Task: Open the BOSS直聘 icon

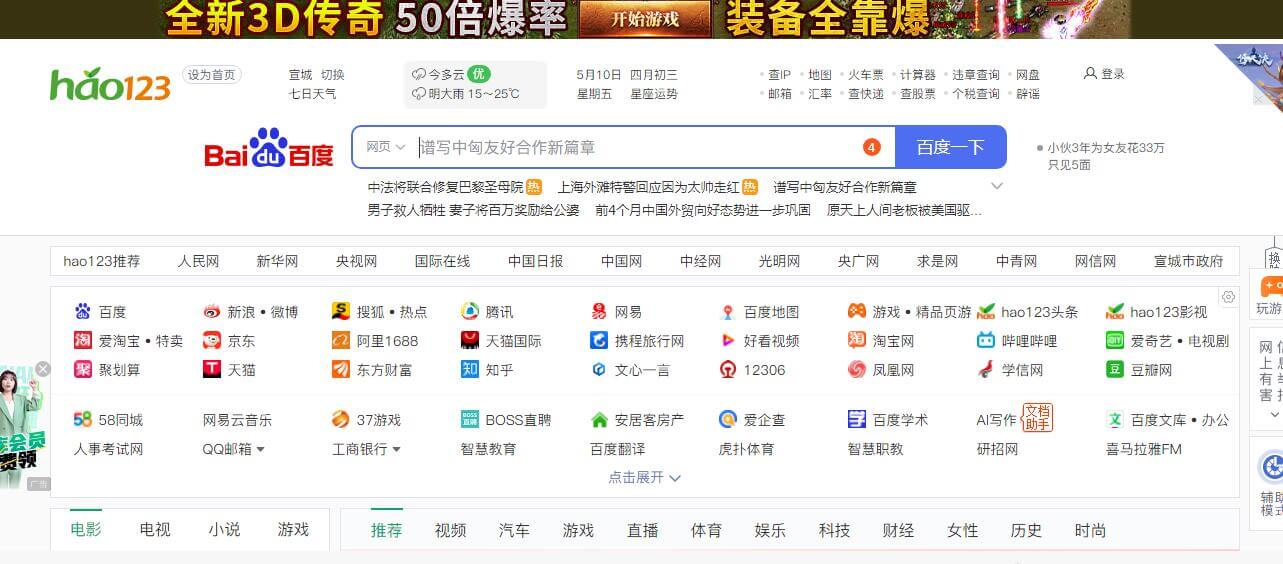Action: coord(470,420)
